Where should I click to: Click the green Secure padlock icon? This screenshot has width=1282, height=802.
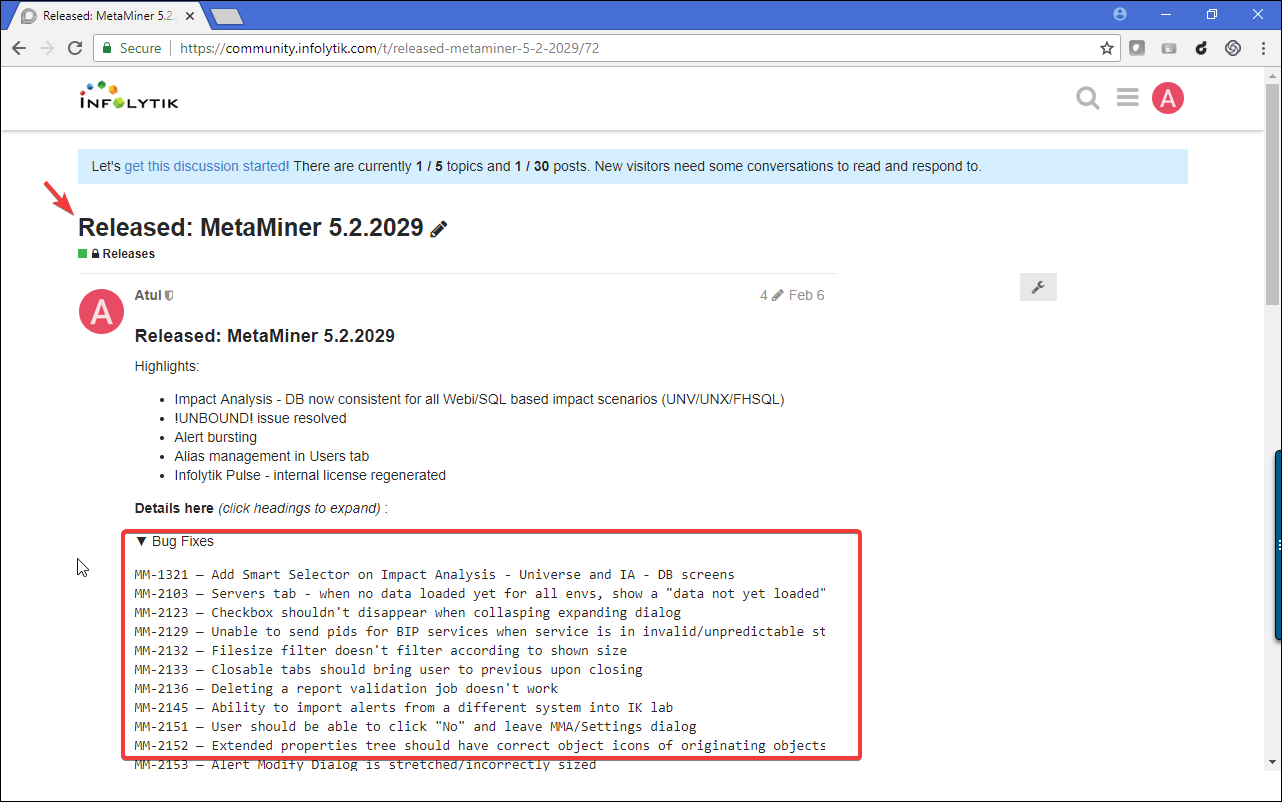(x=107, y=48)
